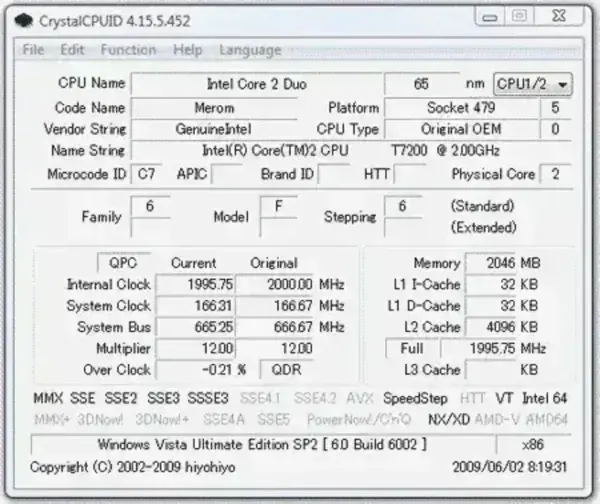Image resolution: width=600 pixels, height=504 pixels.
Task: Click the QDR button
Action: 286,370
